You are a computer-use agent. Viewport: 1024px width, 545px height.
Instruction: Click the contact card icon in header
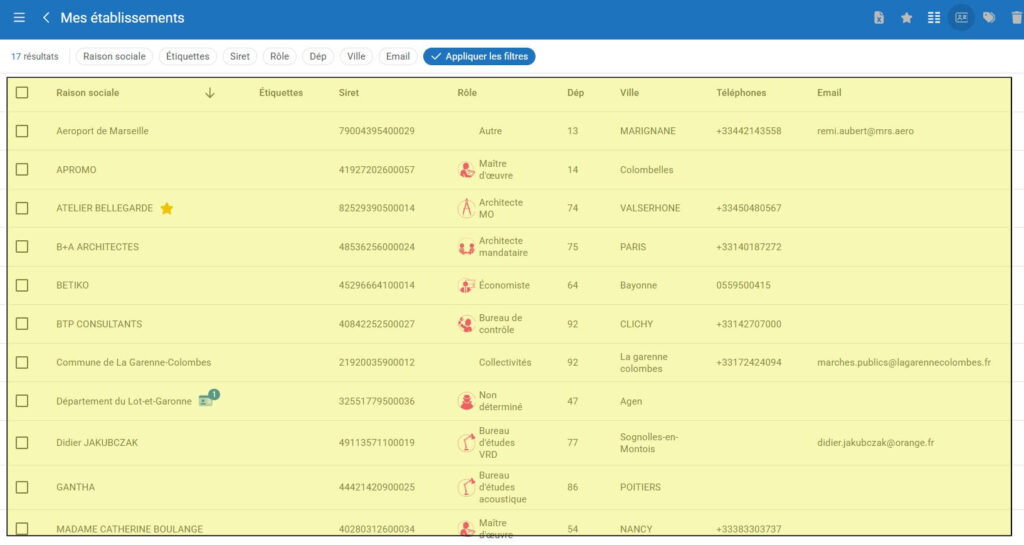(x=961, y=18)
